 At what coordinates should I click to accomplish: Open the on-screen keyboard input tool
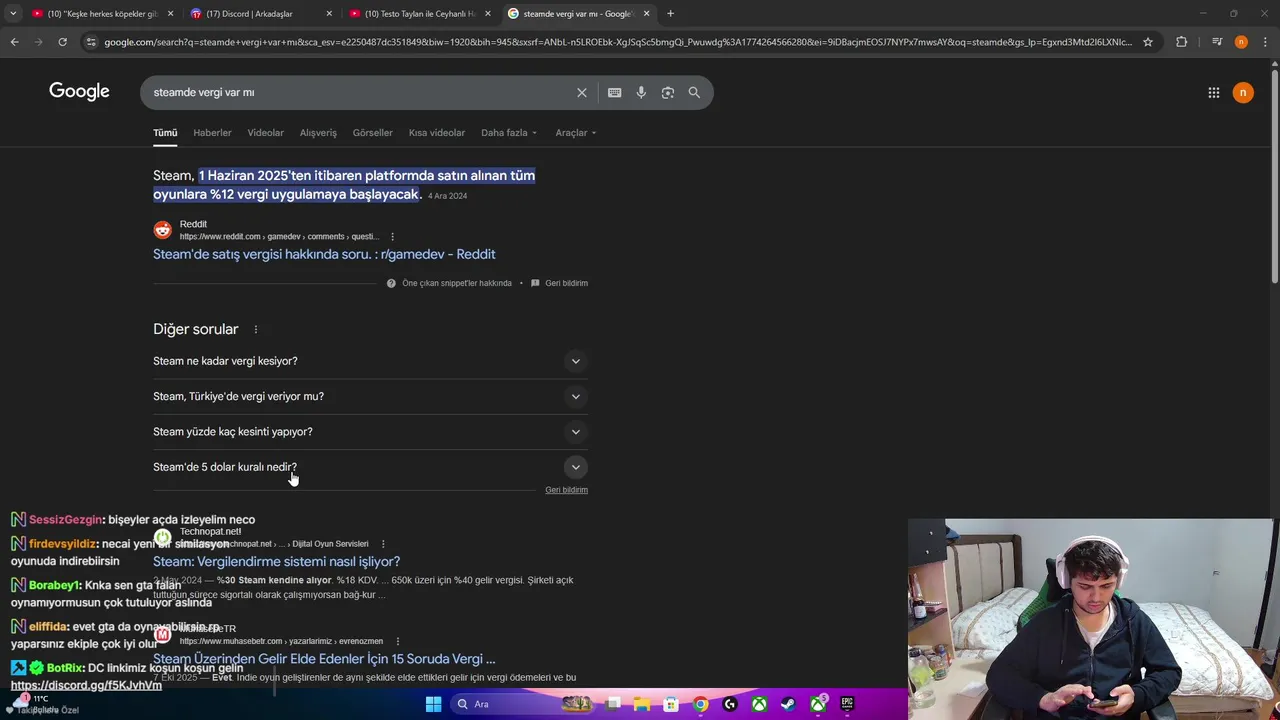click(614, 92)
